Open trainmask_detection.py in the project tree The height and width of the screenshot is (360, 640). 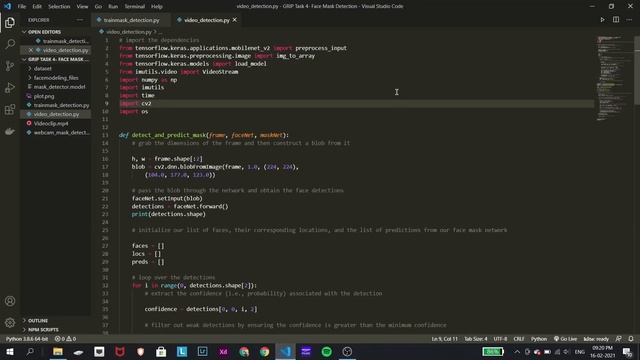[x=56, y=105]
